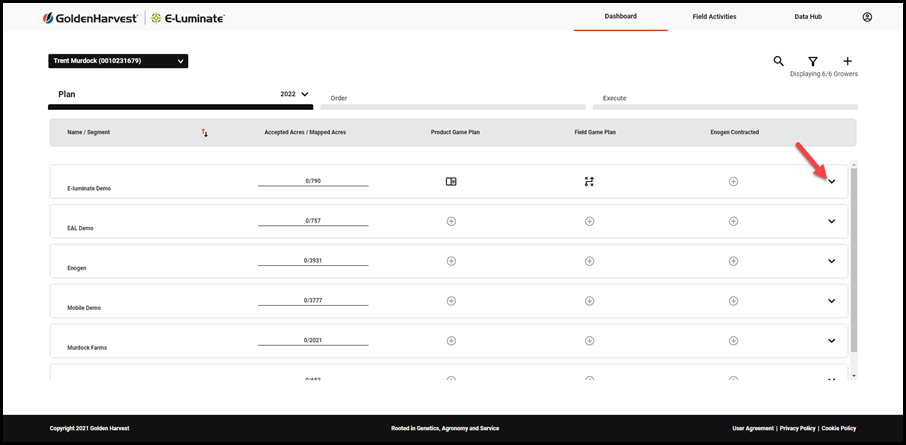Add Enogen Contracted for Mobile Demo

tap(733, 301)
